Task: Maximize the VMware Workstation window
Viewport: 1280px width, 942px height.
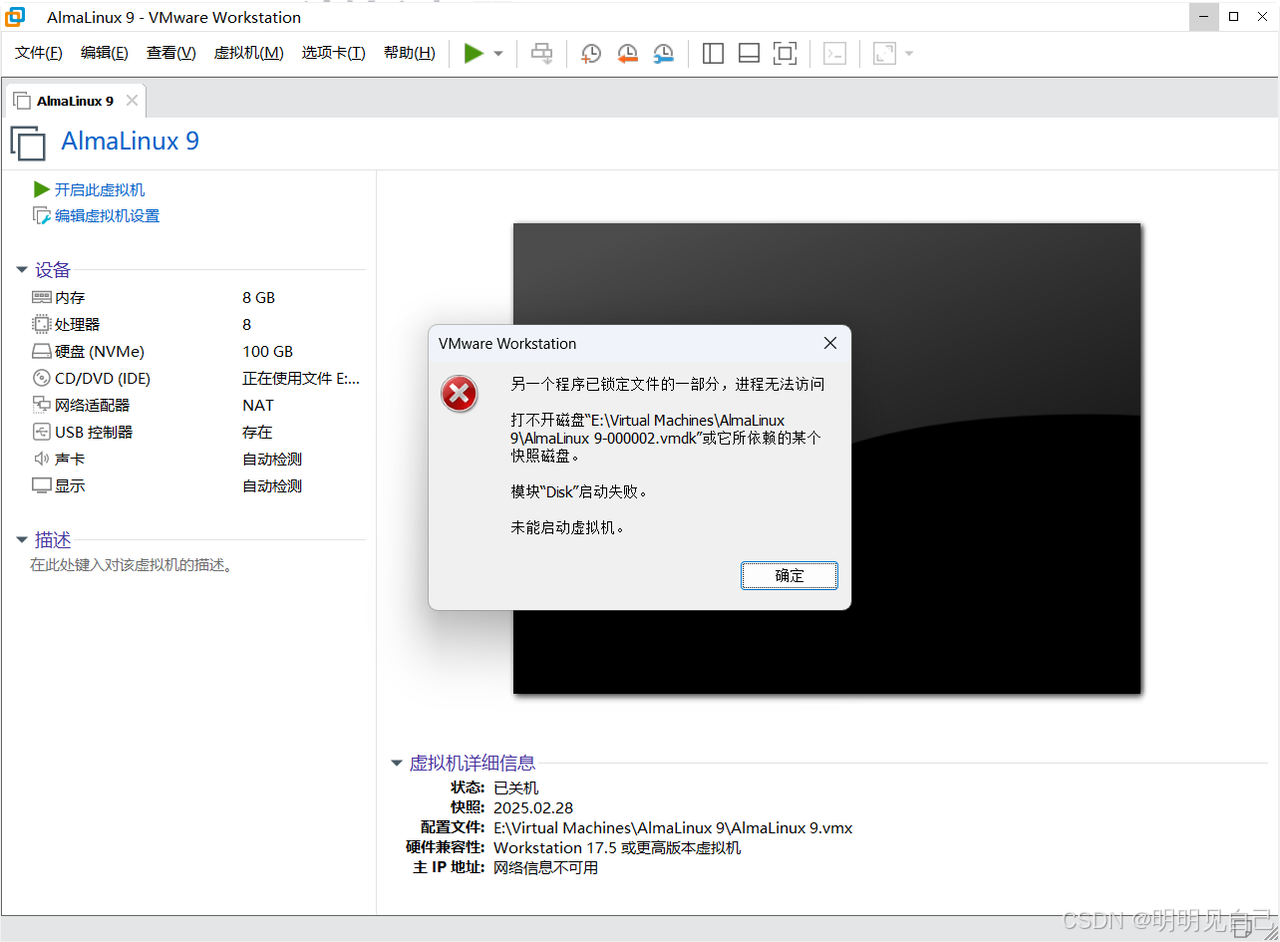Action: (1233, 16)
